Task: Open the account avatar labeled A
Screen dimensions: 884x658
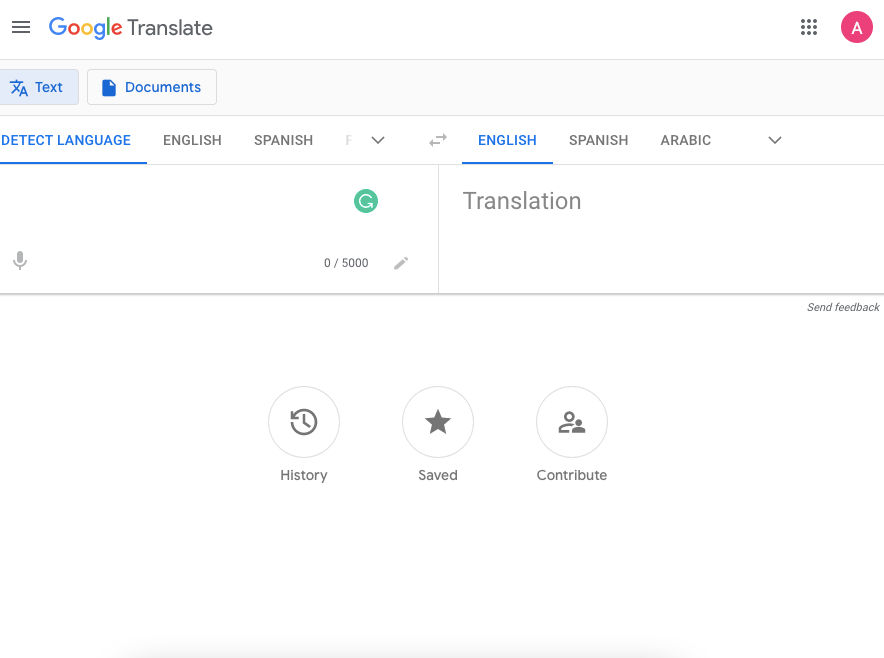Action: (856, 27)
